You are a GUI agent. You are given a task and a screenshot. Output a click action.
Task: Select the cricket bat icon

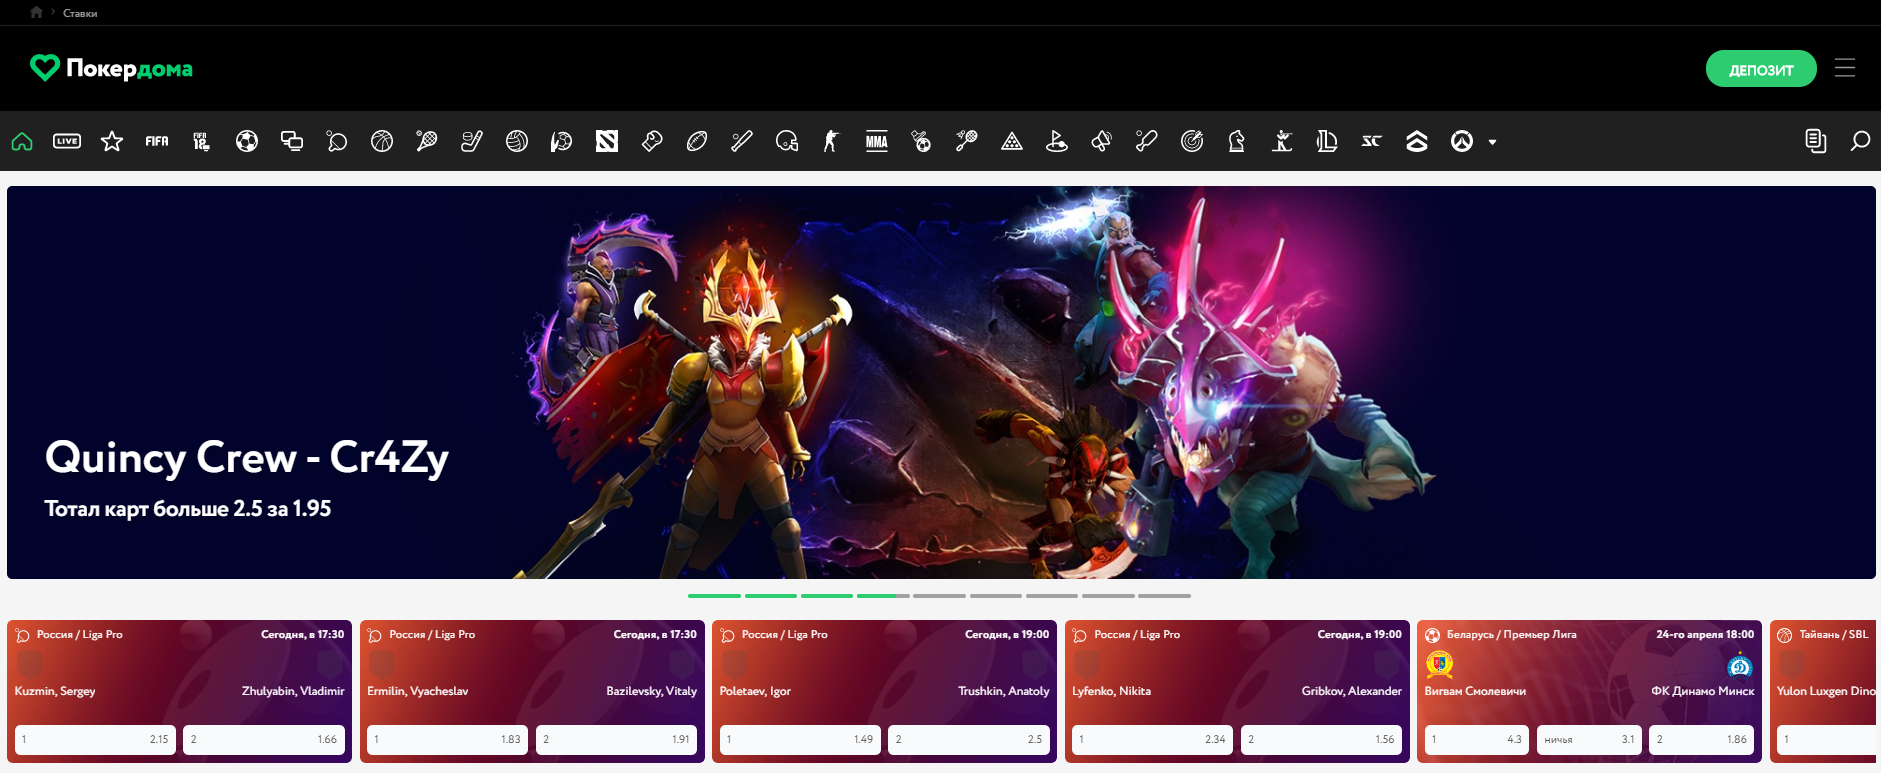point(1147,141)
